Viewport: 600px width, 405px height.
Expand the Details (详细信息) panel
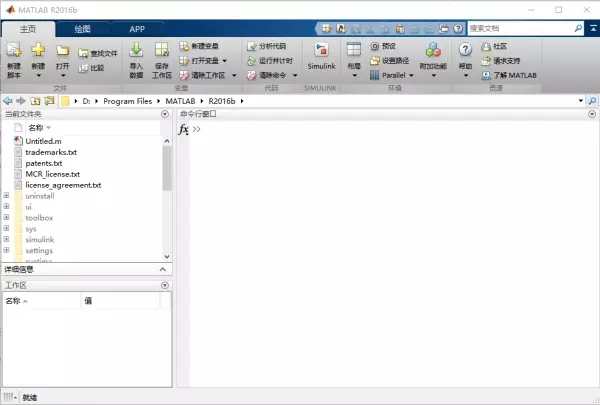click(x=163, y=269)
